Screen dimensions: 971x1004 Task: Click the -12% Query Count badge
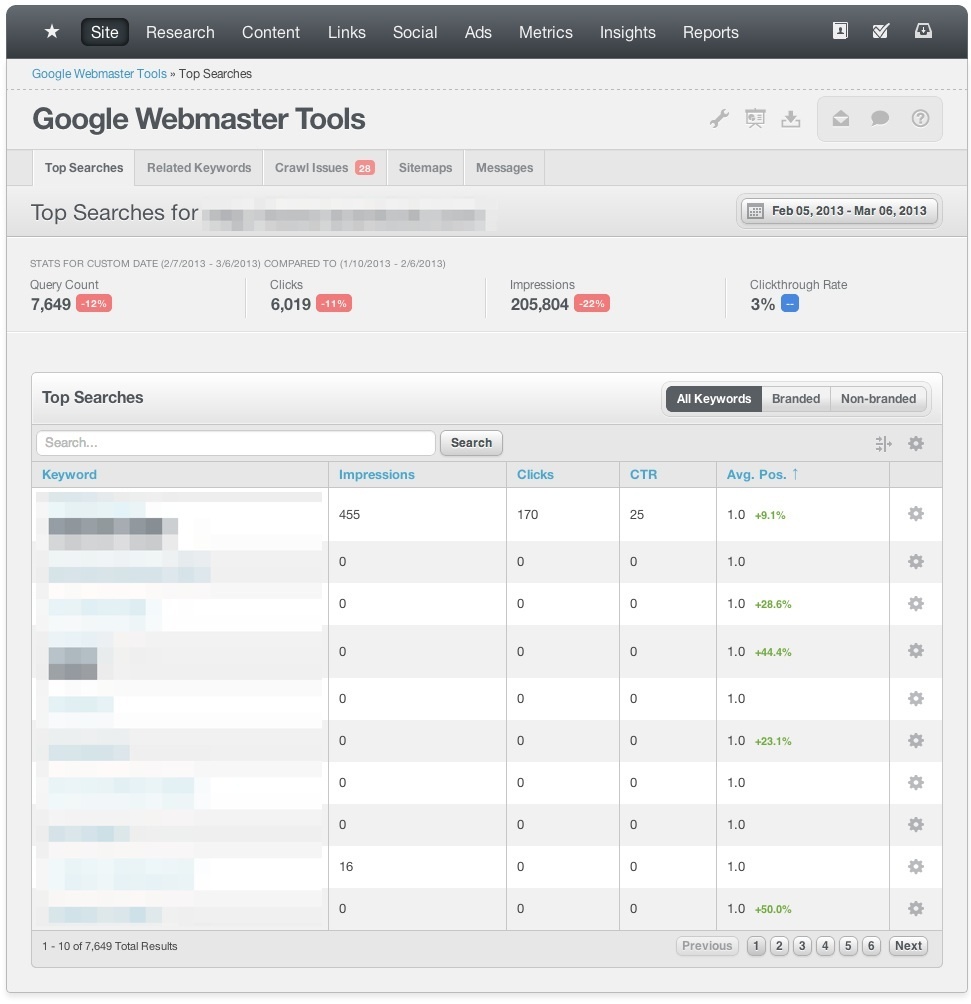94,304
